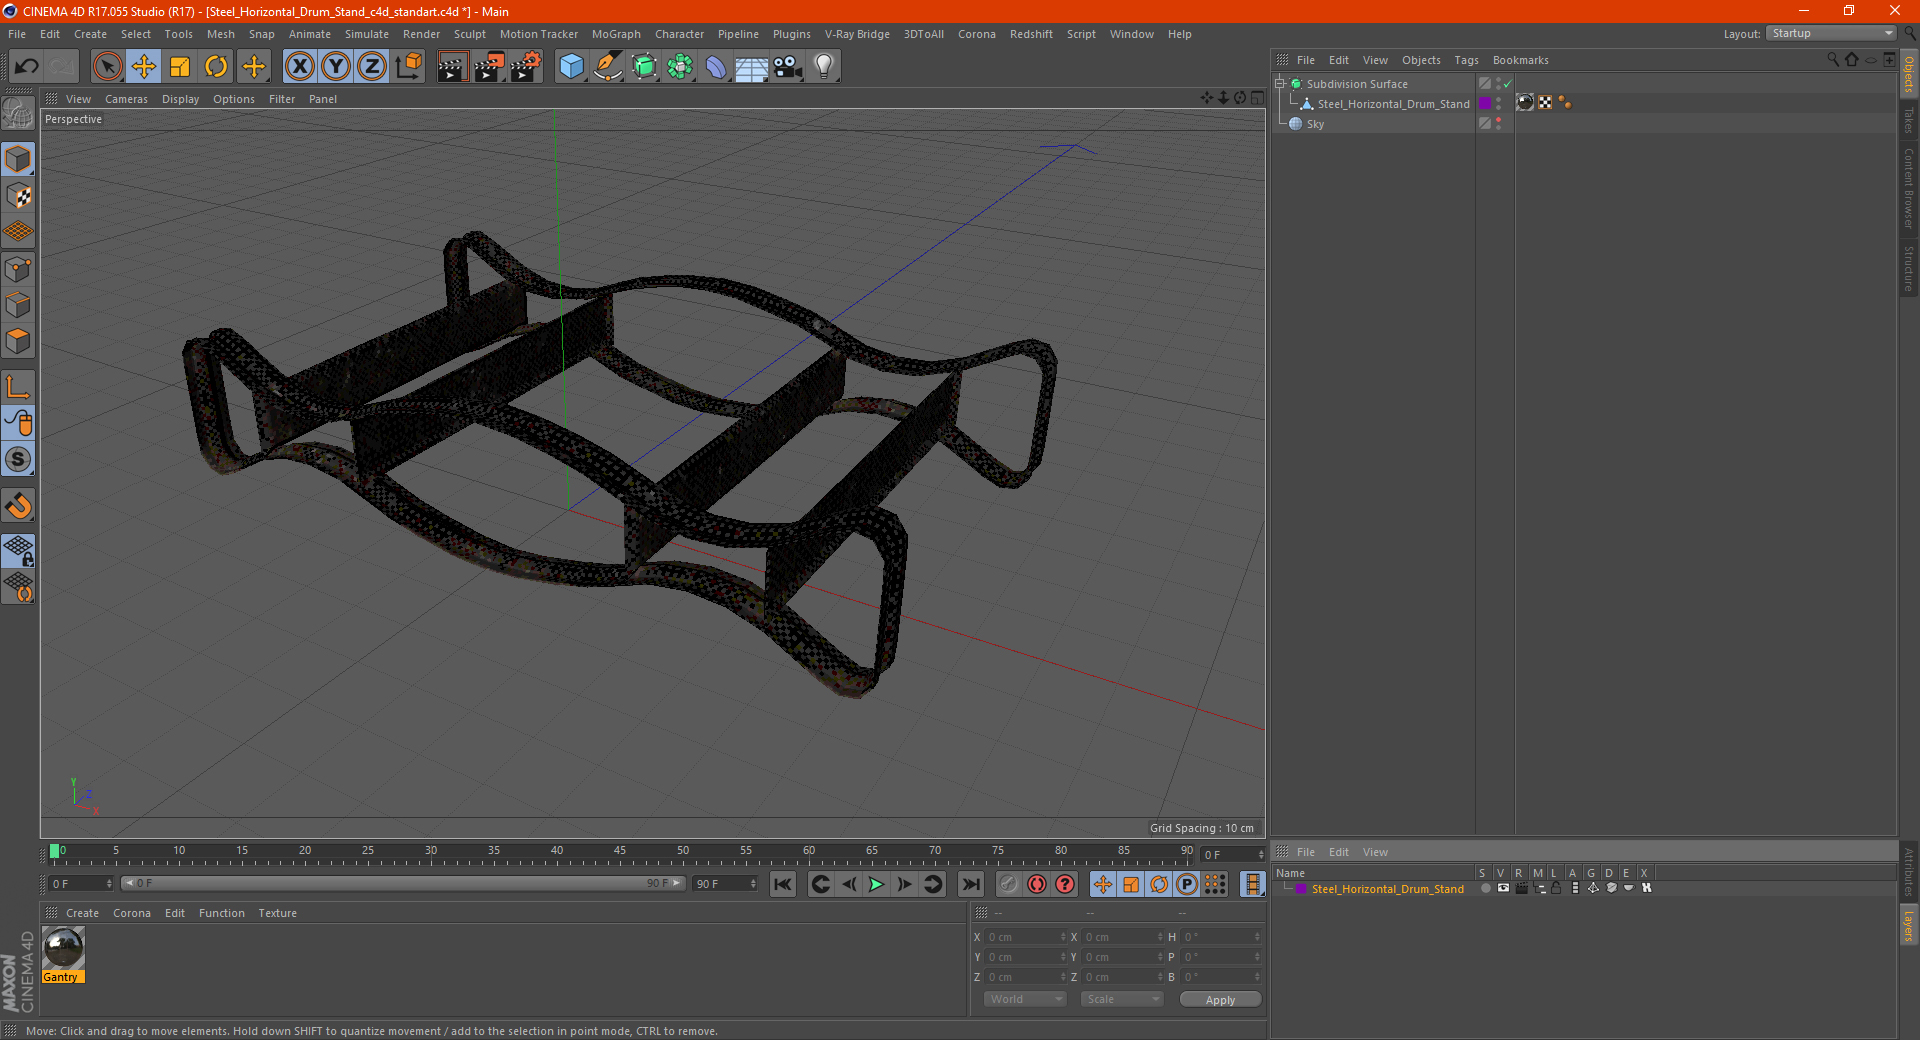
Task: Add a Light object
Action: tap(824, 67)
